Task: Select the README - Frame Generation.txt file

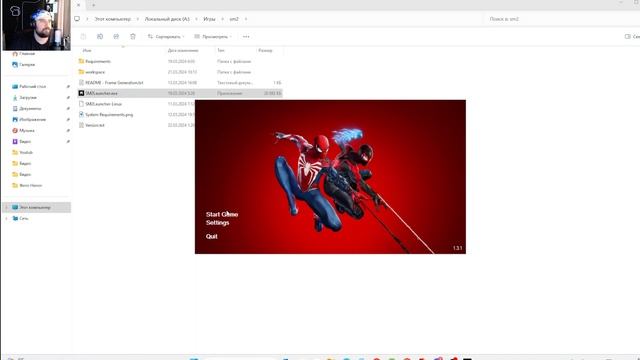Action: (x=114, y=82)
